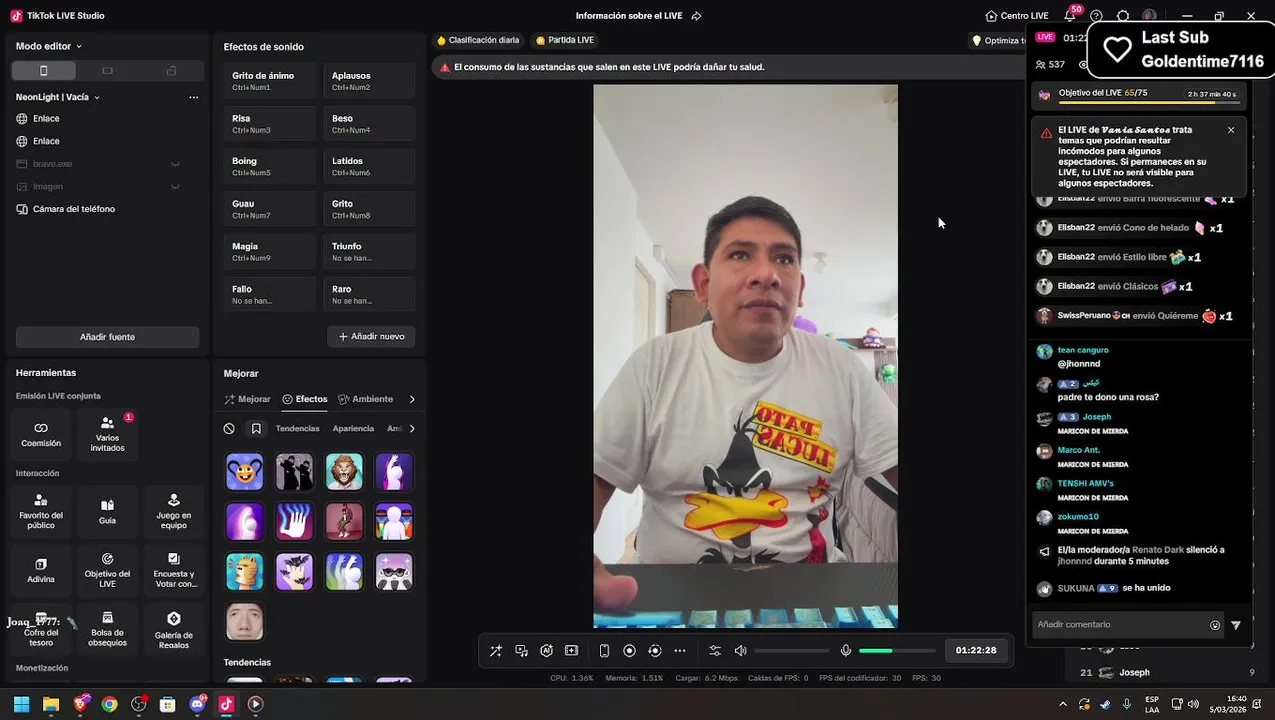Image resolution: width=1275 pixels, height=720 pixels.
Task: Open the audio mixer settings icon
Action: pos(715,650)
